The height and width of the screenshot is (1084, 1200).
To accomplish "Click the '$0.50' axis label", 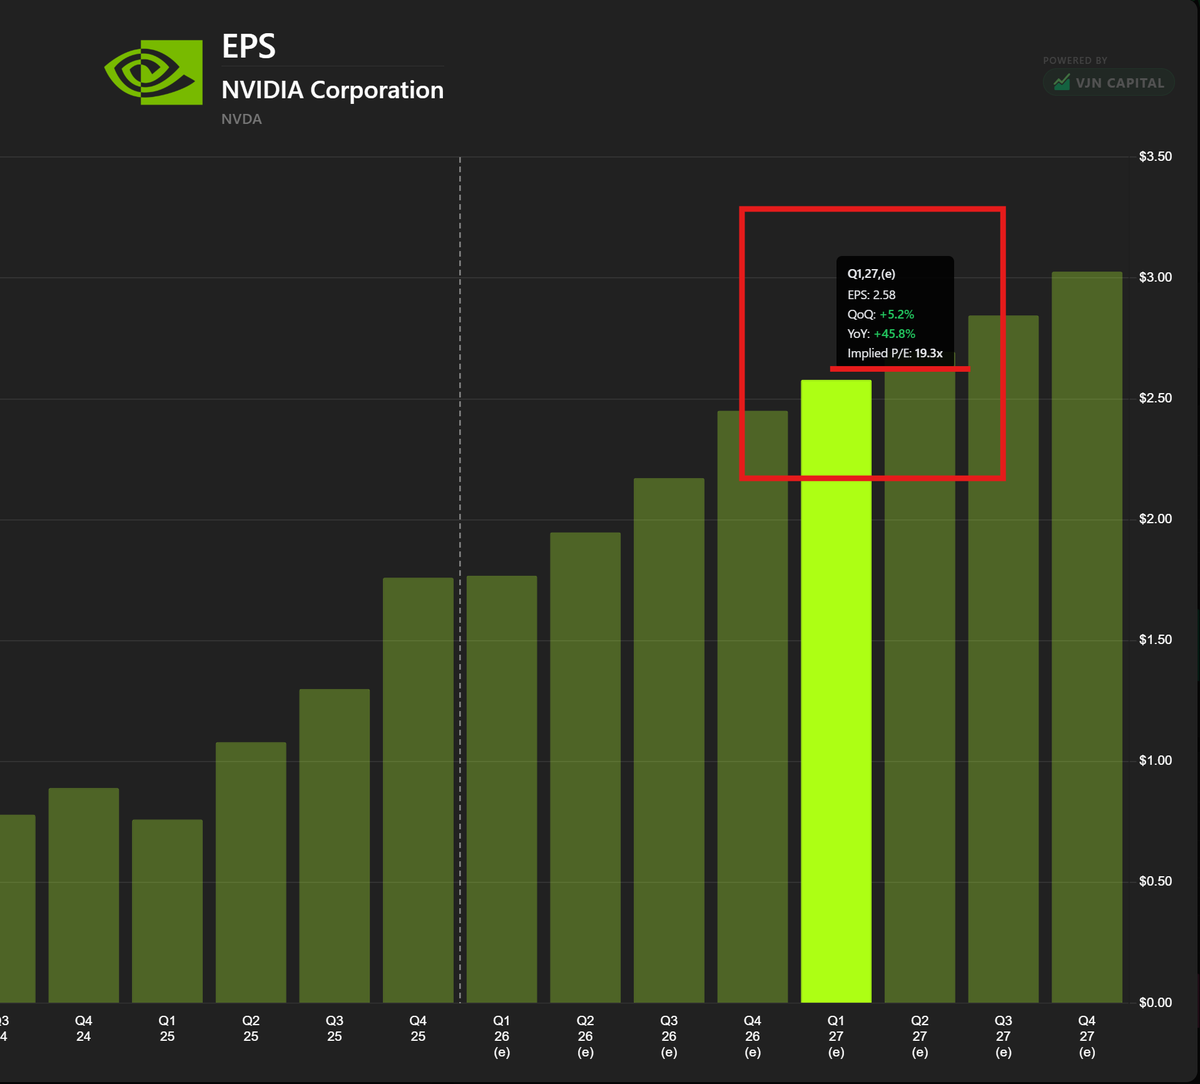I will [x=1155, y=882].
